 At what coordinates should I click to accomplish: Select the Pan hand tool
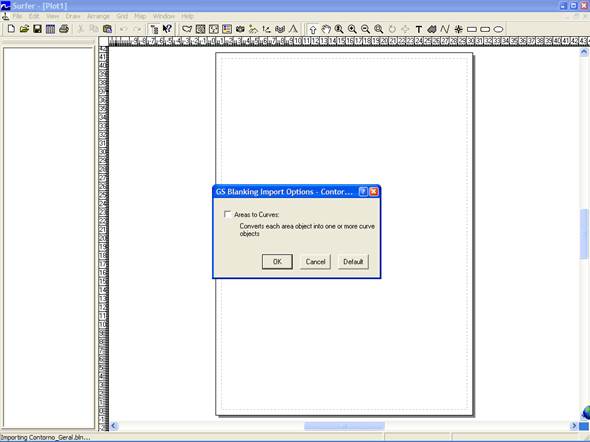point(326,29)
